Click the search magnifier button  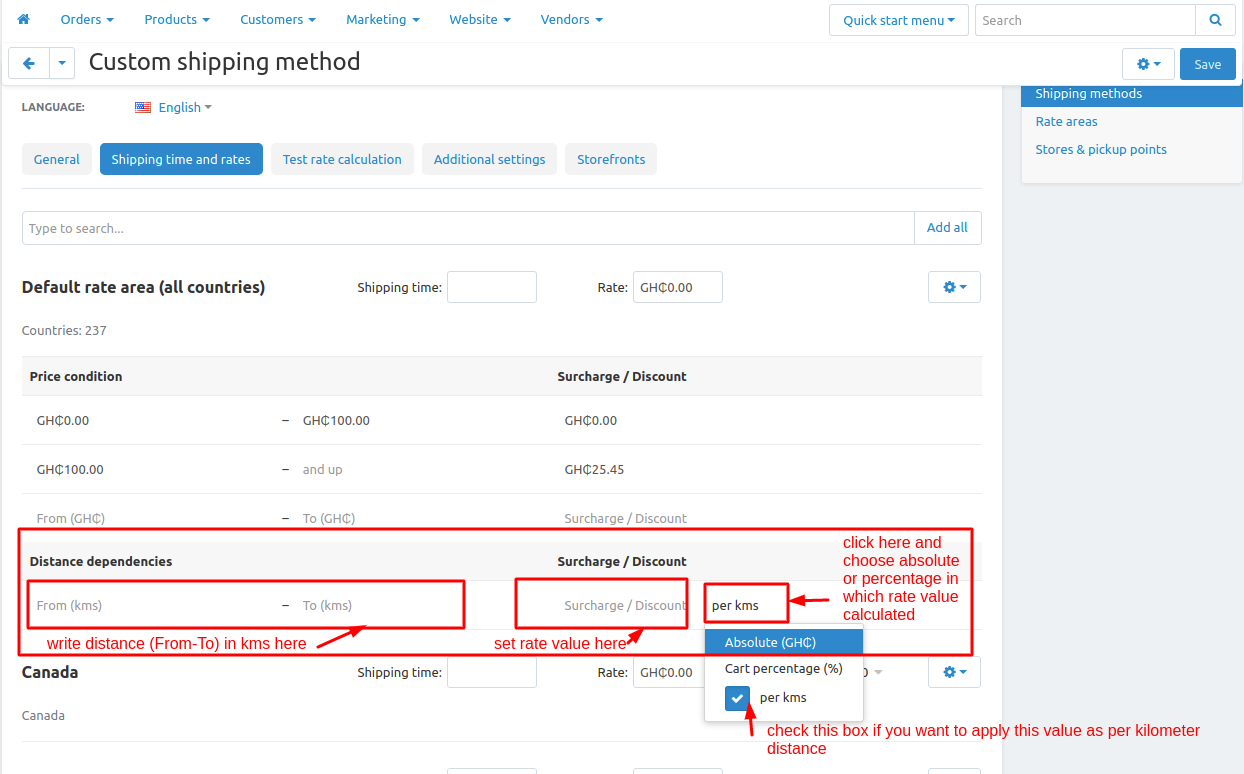pyautogui.click(x=1215, y=20)
